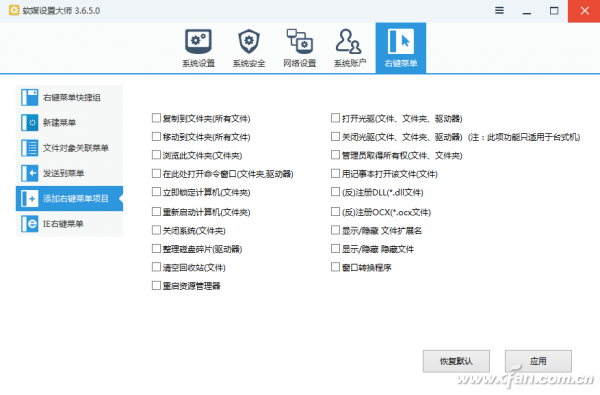Enable 清空回收站(文件) checkbox

point(156,267)
